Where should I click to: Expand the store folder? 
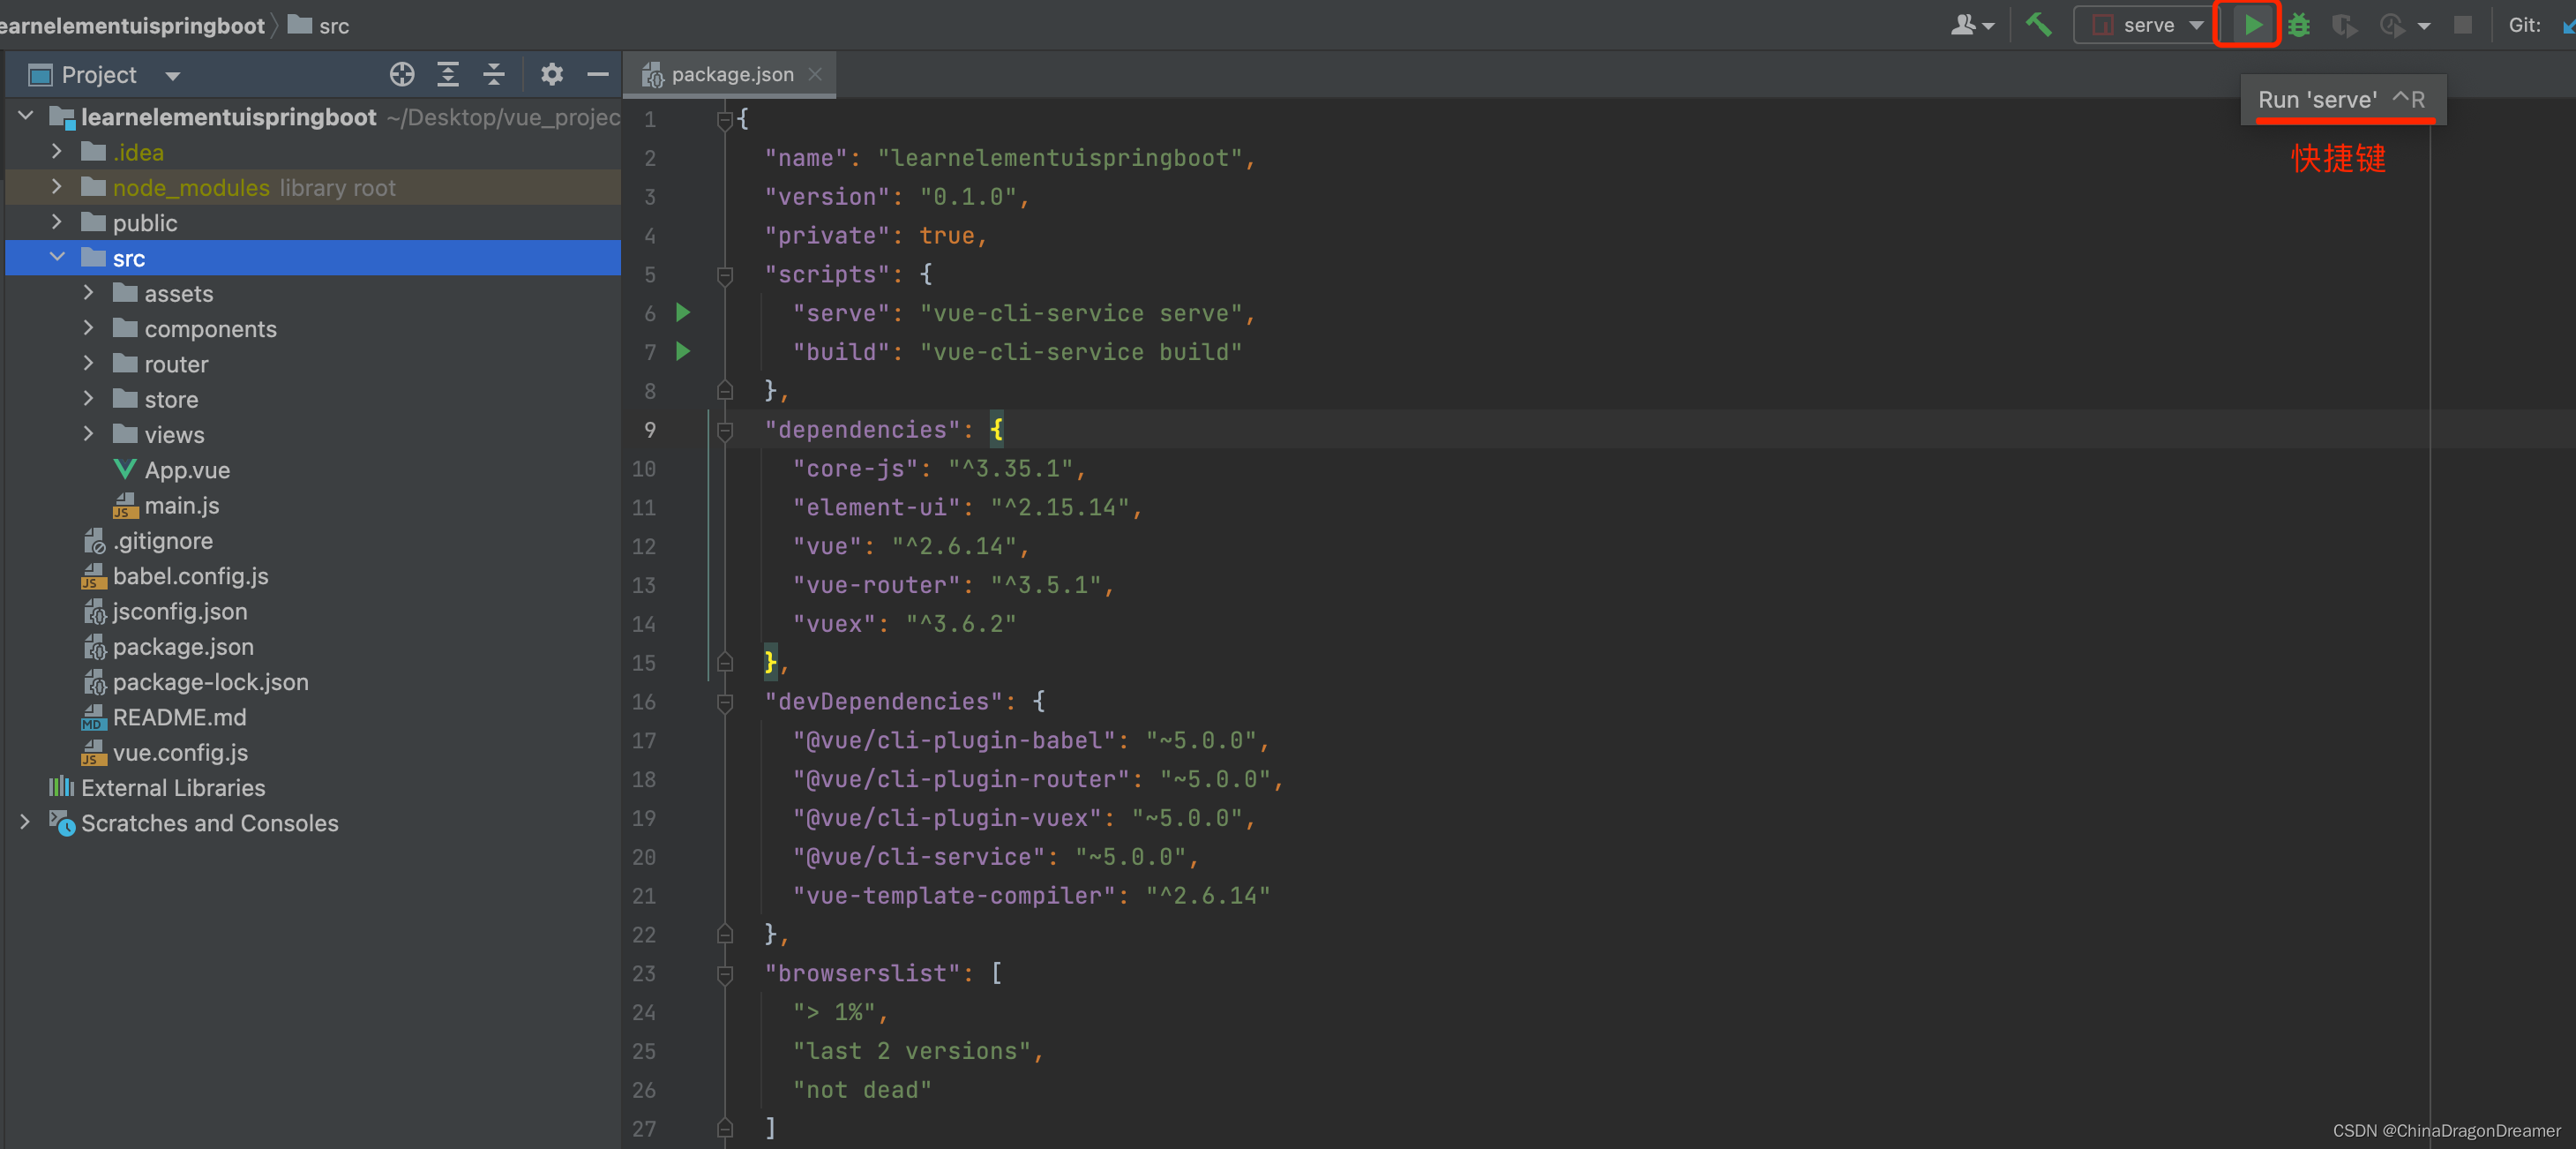click(x=89, y=398)
